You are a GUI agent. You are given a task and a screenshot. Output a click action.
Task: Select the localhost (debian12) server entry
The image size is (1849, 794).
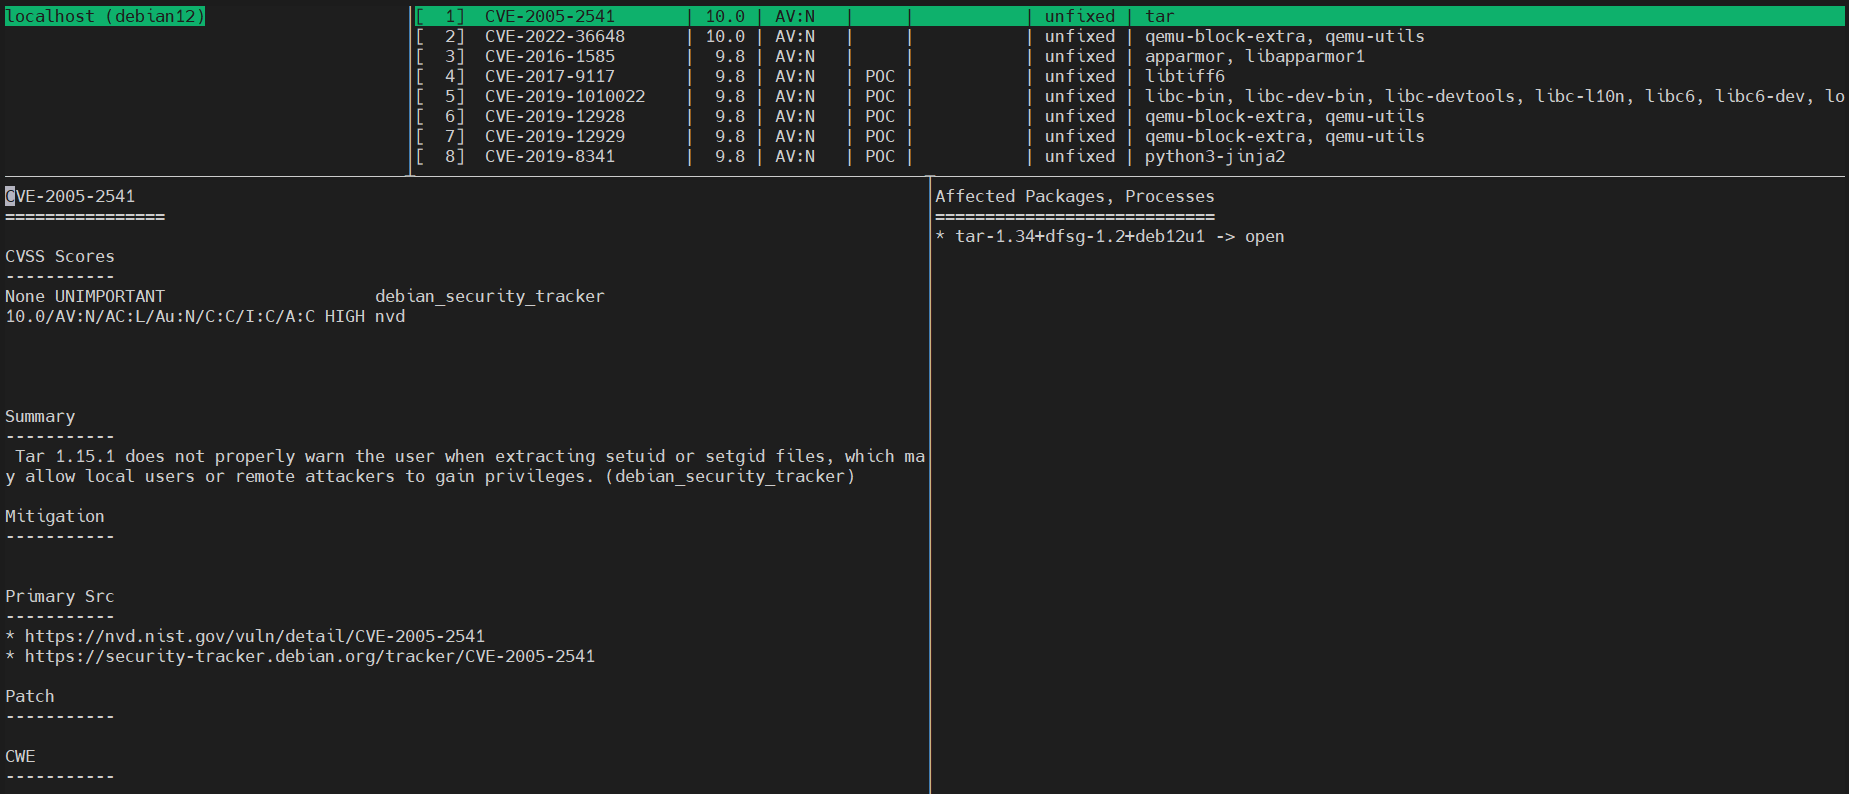pyautogui.click(x=104, y=16)
